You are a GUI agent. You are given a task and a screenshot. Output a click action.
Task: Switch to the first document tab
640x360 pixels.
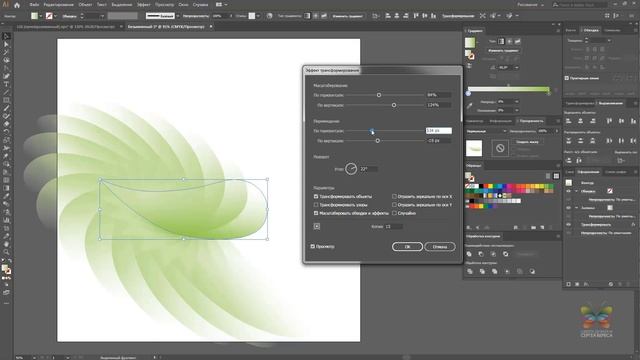tap(67, 27)
